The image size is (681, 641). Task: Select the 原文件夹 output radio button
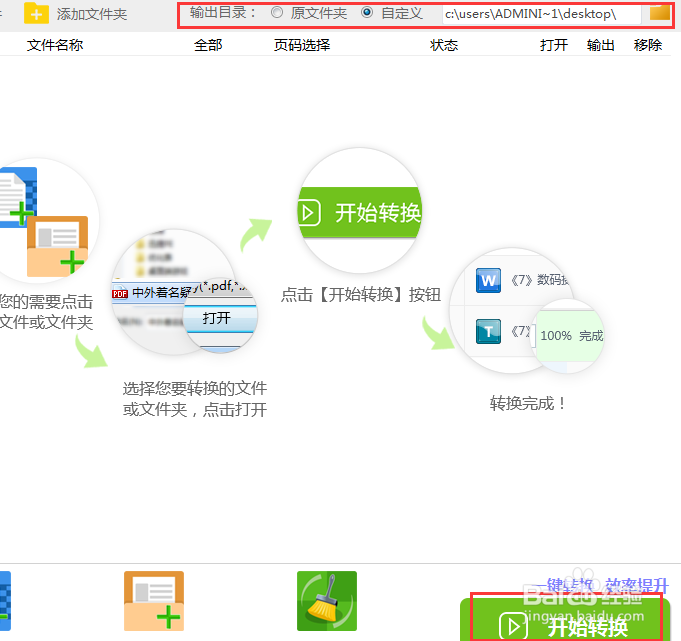[x=277, y=13]
